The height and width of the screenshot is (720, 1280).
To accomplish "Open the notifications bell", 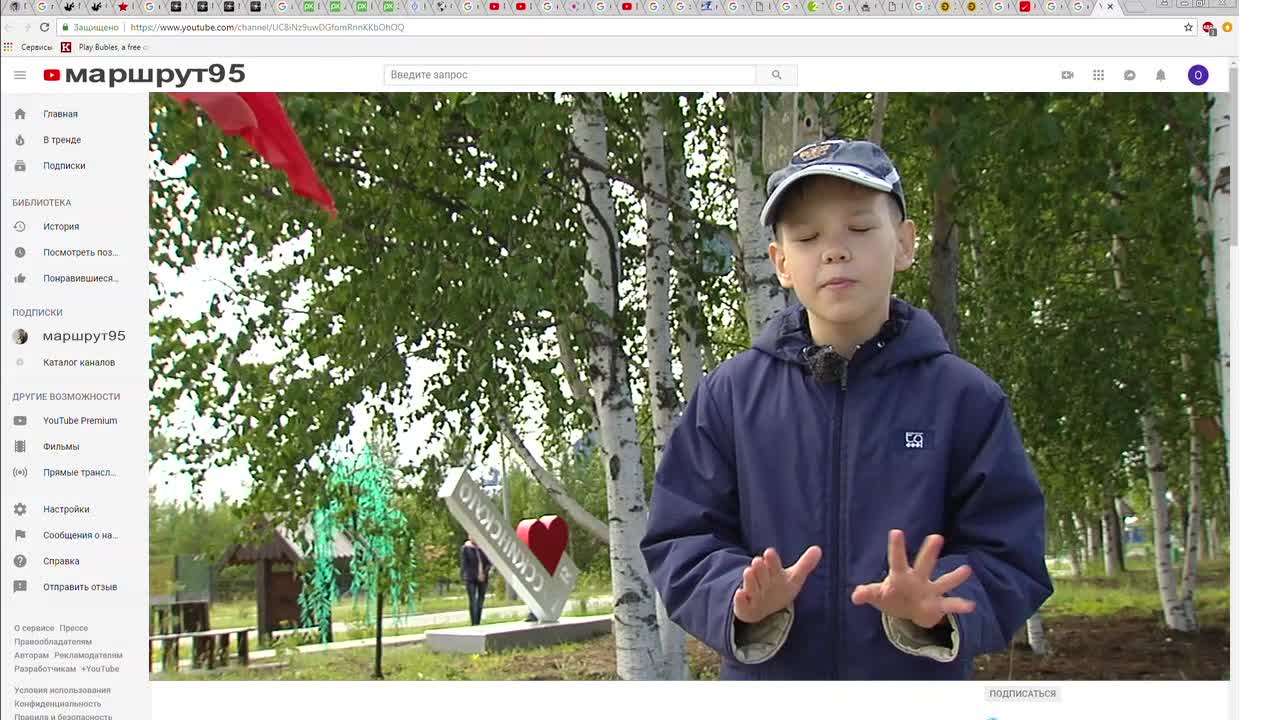I will tap(1160, 75).
